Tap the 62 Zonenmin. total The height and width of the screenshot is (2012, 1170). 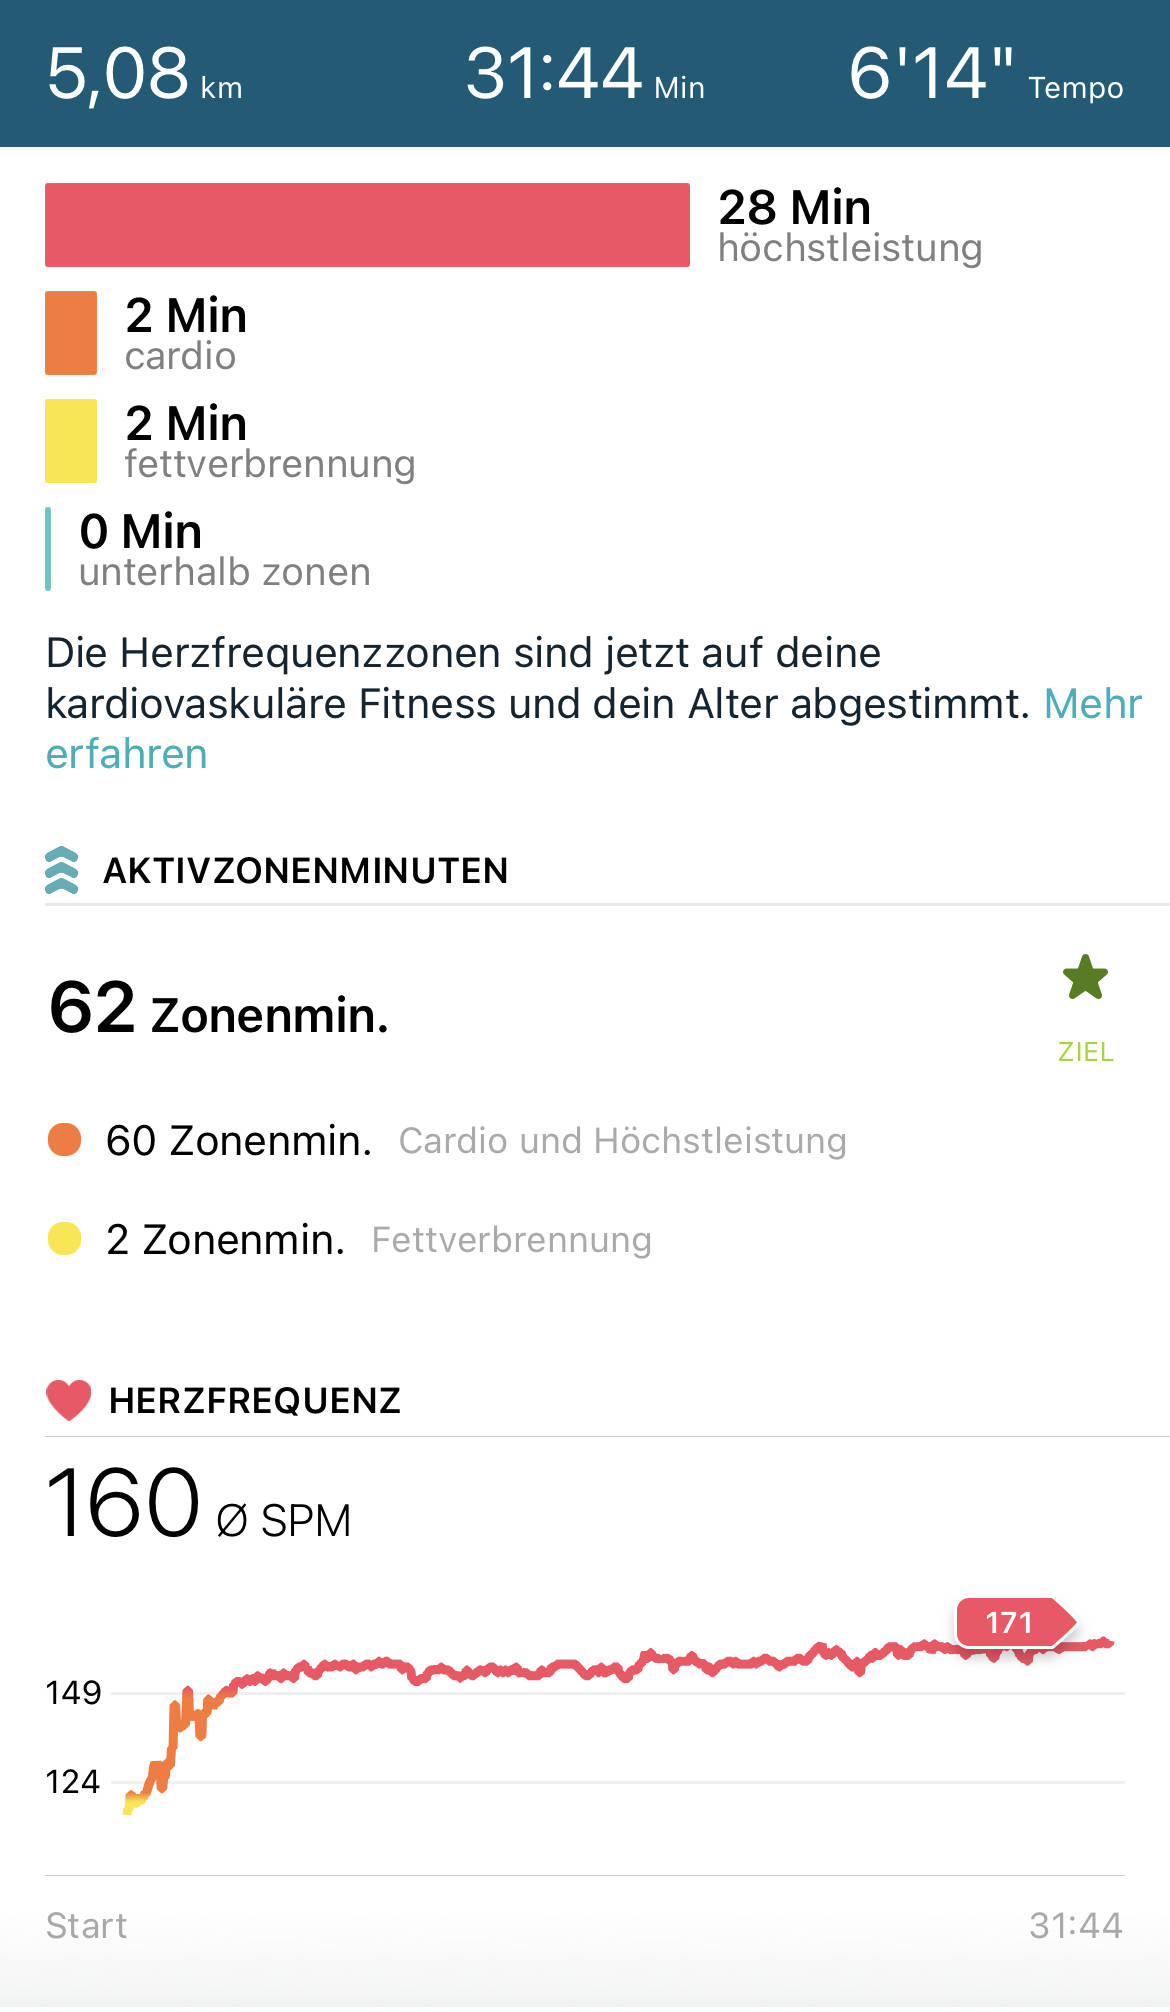click(x=219, y=1009)
